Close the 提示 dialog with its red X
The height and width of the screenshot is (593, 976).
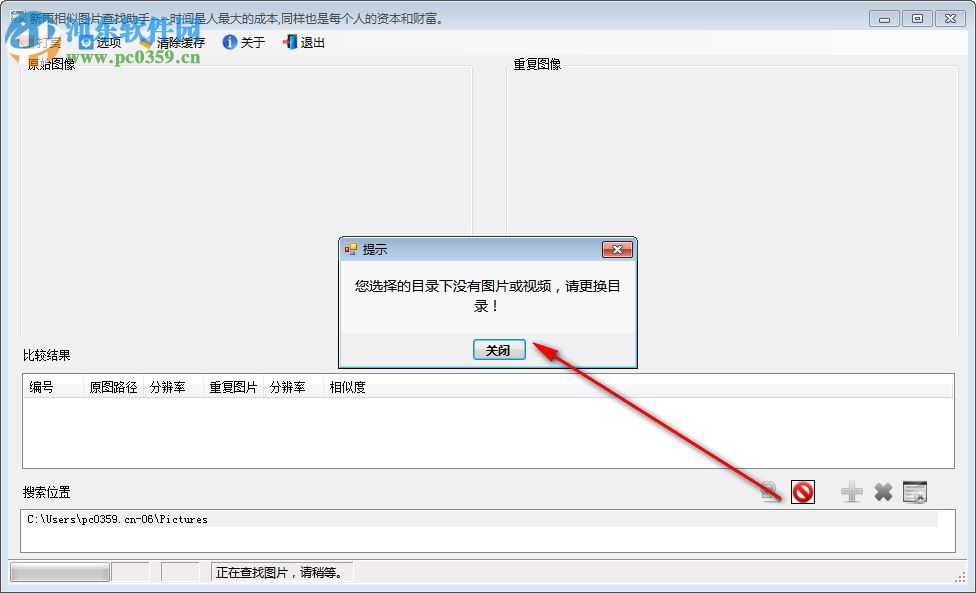point(617,249)
